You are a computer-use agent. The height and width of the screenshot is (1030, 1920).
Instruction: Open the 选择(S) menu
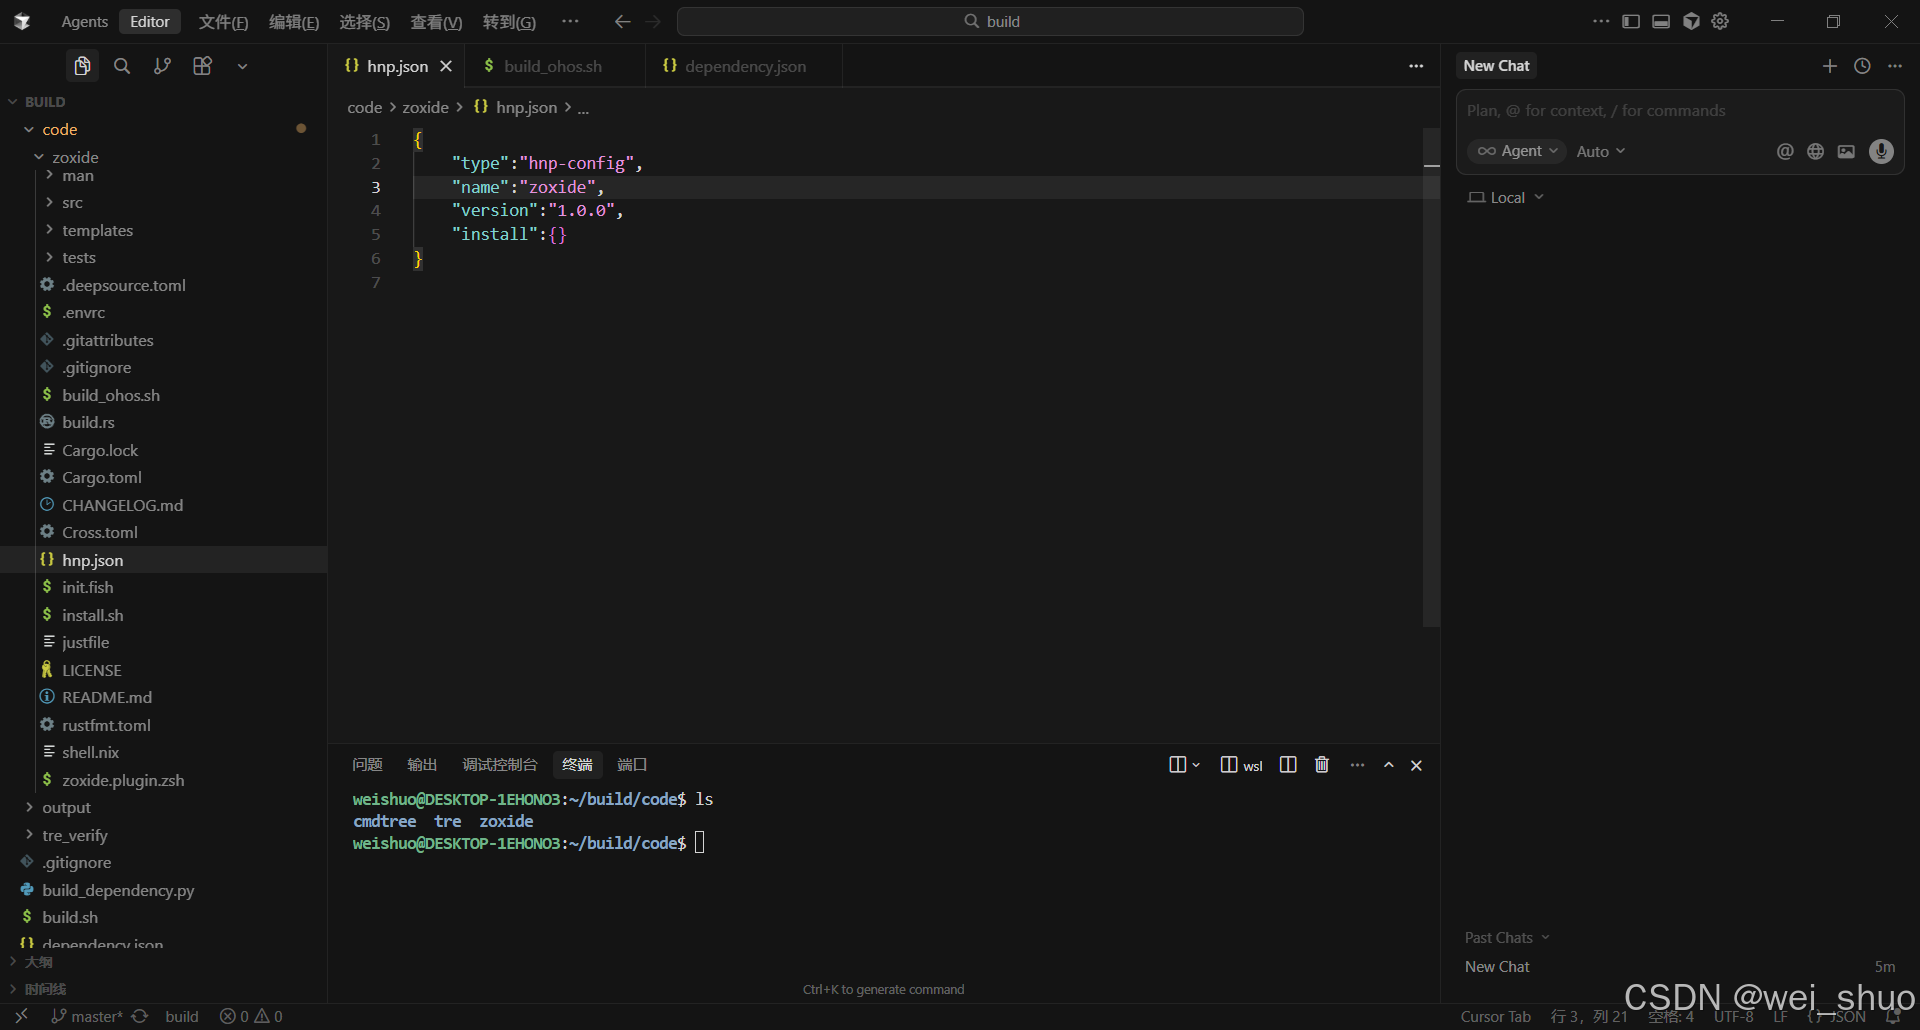pos(364,22)
